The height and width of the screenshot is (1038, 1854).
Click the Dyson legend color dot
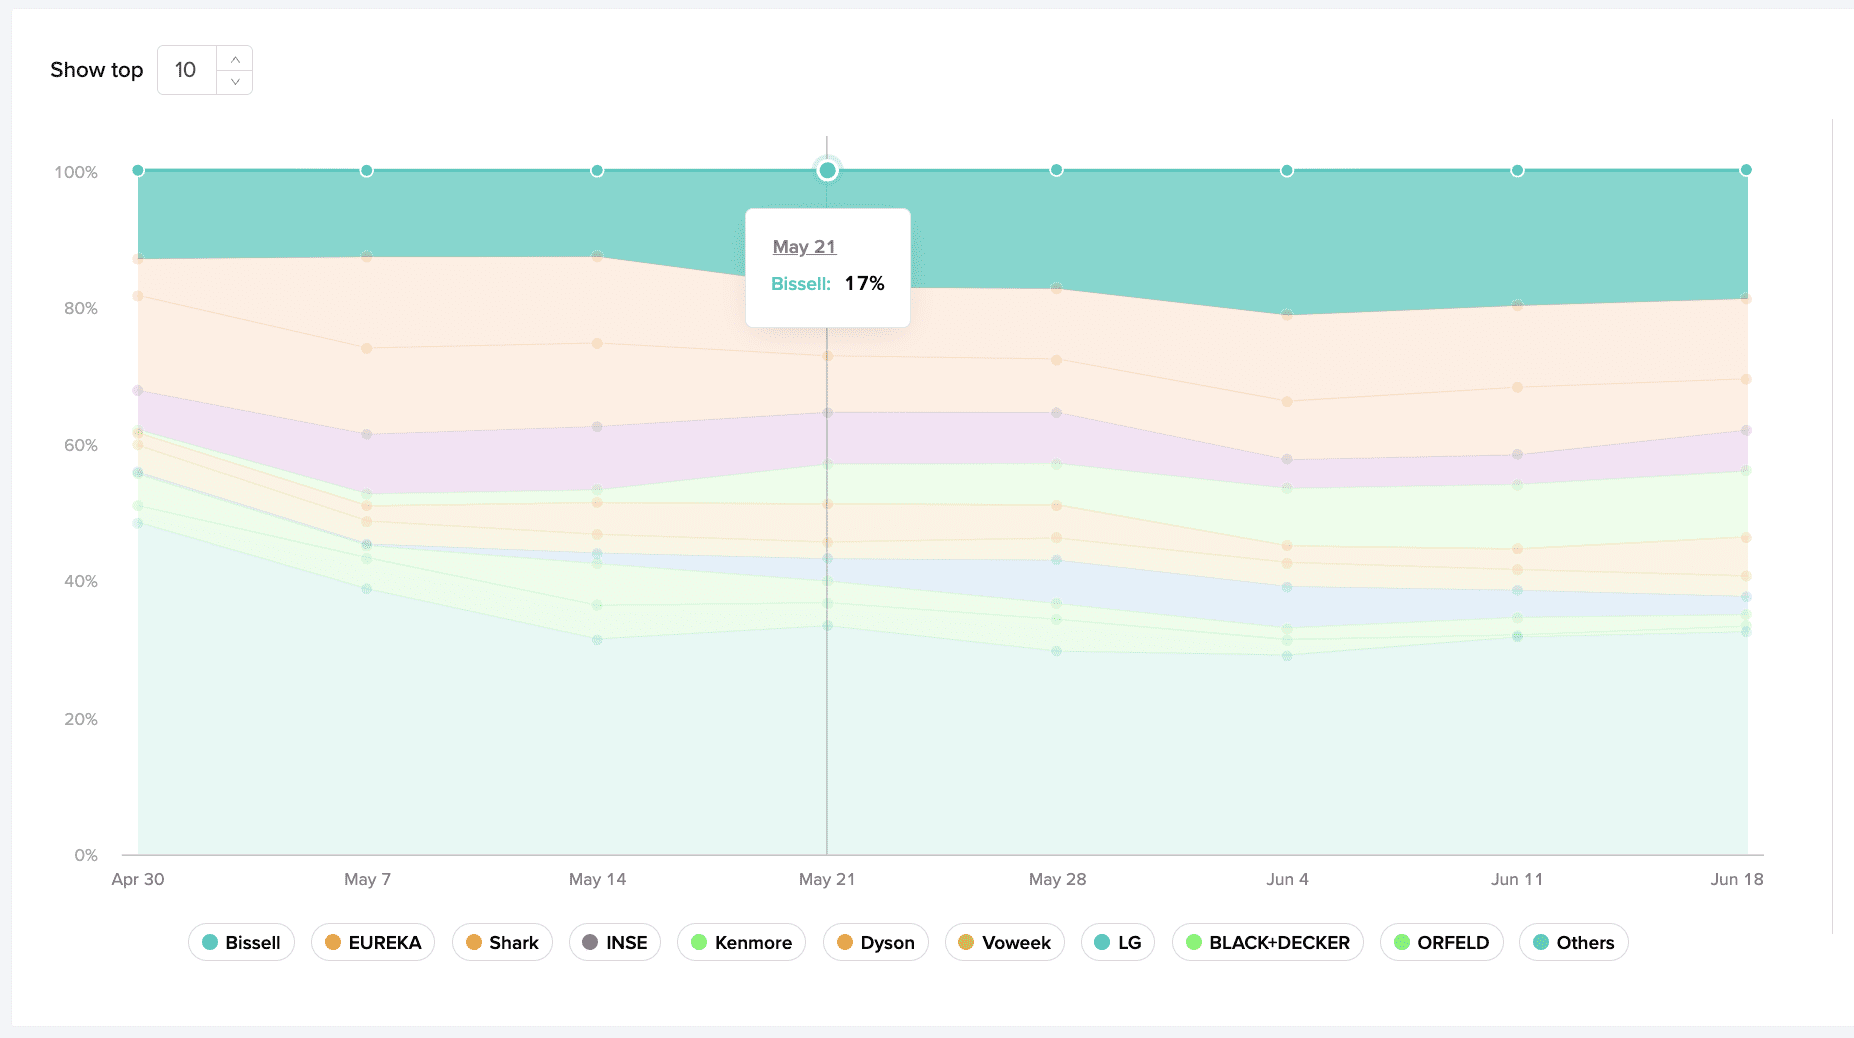[x=846, y=942]
